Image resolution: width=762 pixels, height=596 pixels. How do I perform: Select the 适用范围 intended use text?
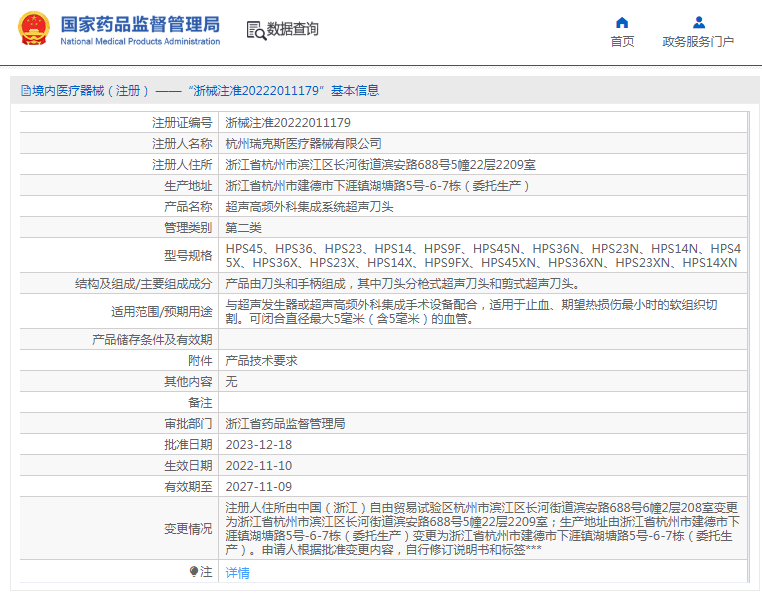point(471,312)
